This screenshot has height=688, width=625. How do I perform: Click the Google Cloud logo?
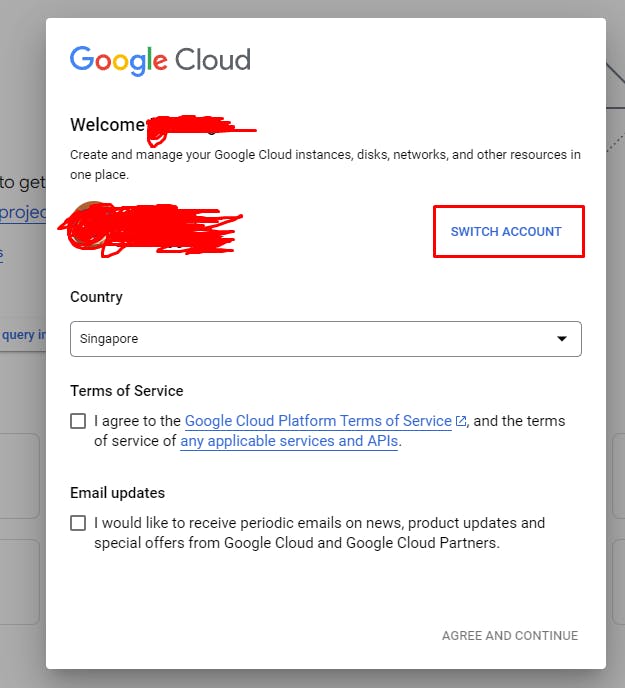160,60
